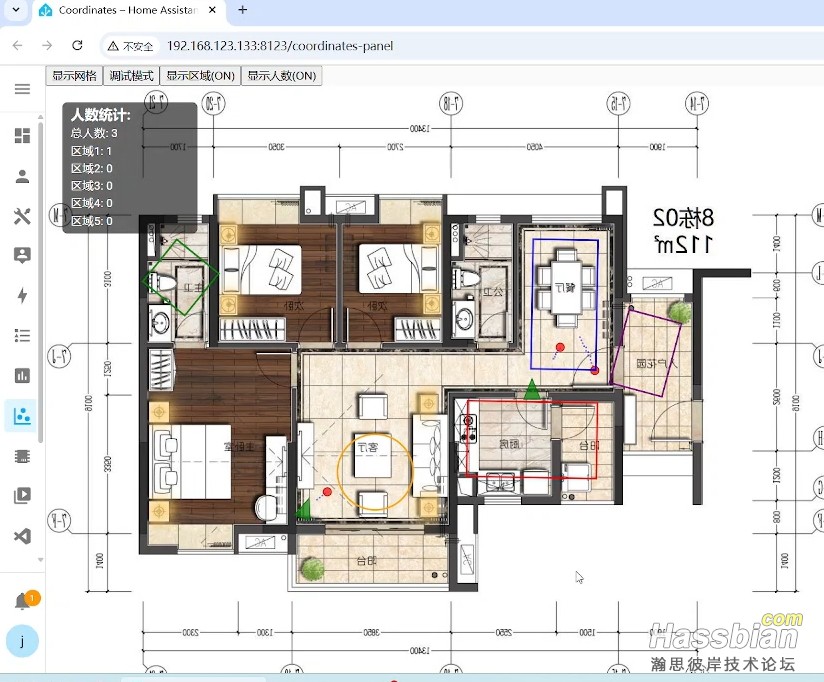Toggle the 显示区域(ON) button
This screenshot has width=824, height=682.
point(200,76)
